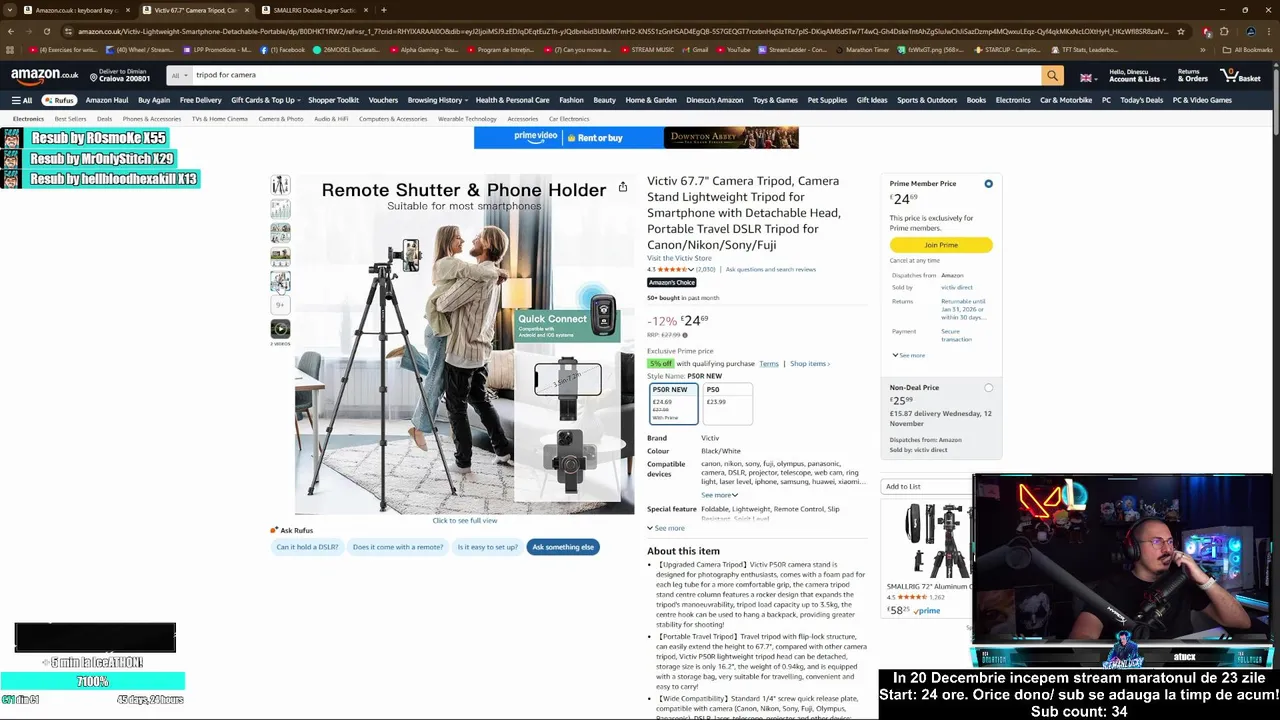Click the Prime Video Downton Abbey banner

(x=636, y=138)
